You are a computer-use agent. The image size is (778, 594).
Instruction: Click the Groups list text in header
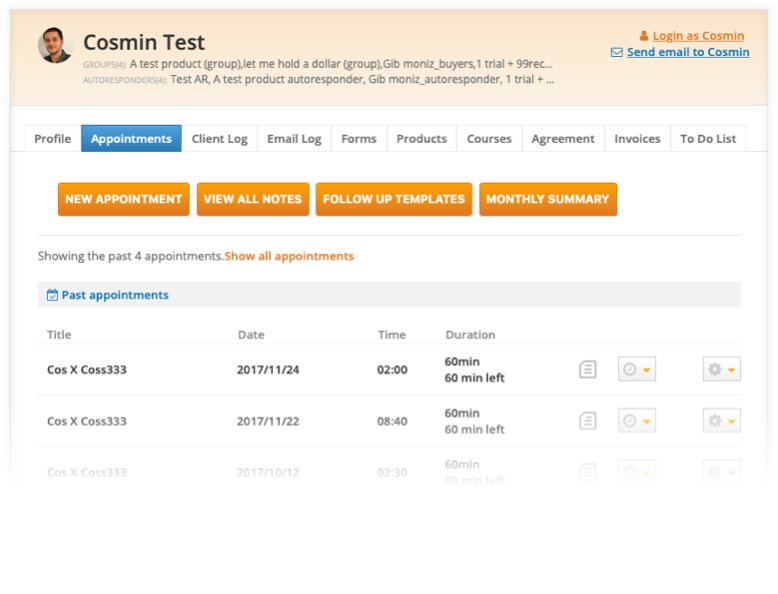tap(341, 64)
